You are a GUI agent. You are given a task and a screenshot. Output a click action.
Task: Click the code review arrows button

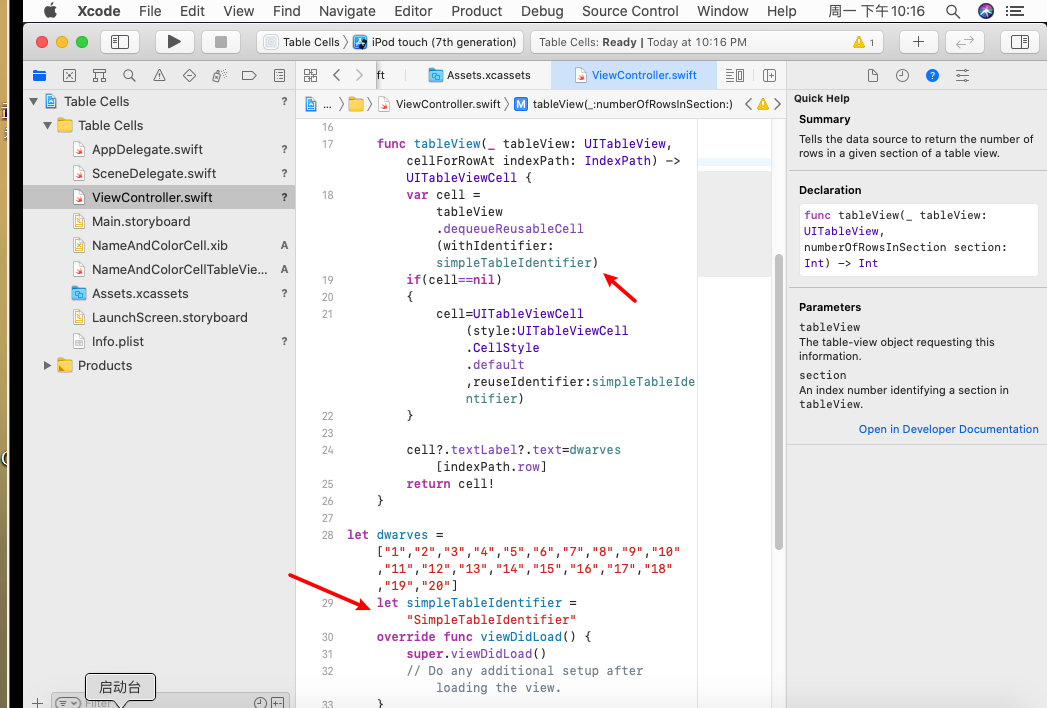click(965, 42)
